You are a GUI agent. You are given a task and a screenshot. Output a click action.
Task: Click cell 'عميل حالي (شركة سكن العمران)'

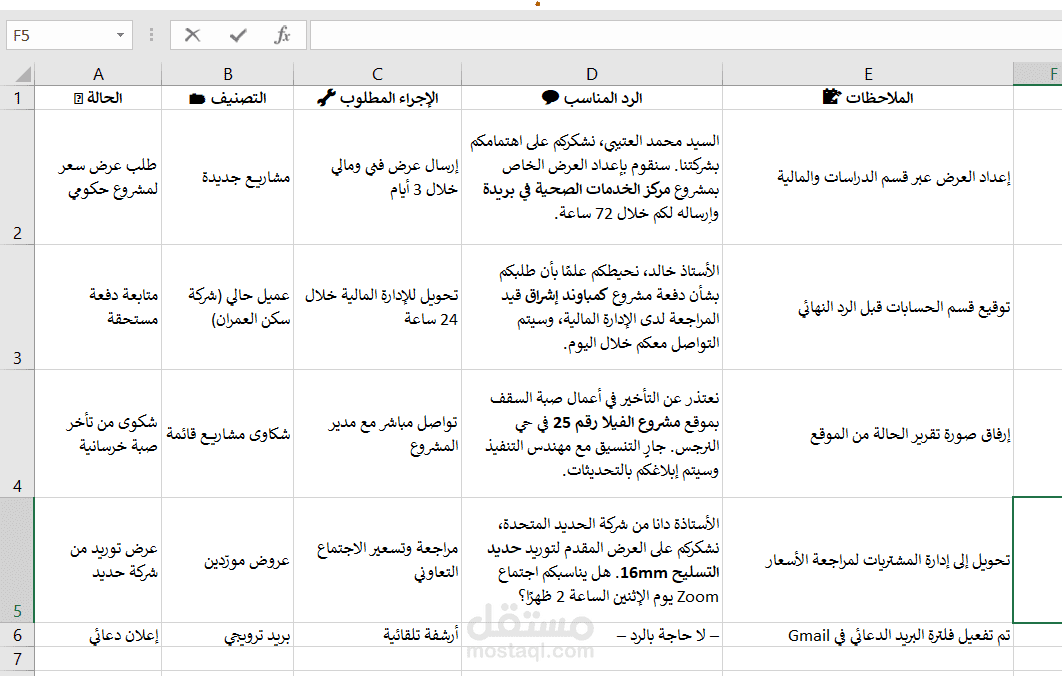coord(228,307)
